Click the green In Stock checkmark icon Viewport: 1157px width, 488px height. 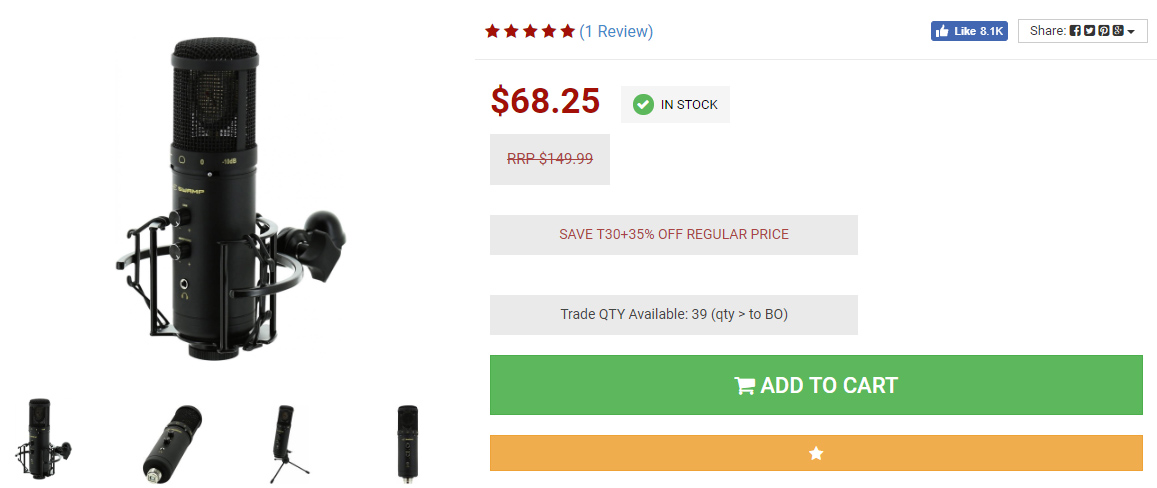pos(643,104)
